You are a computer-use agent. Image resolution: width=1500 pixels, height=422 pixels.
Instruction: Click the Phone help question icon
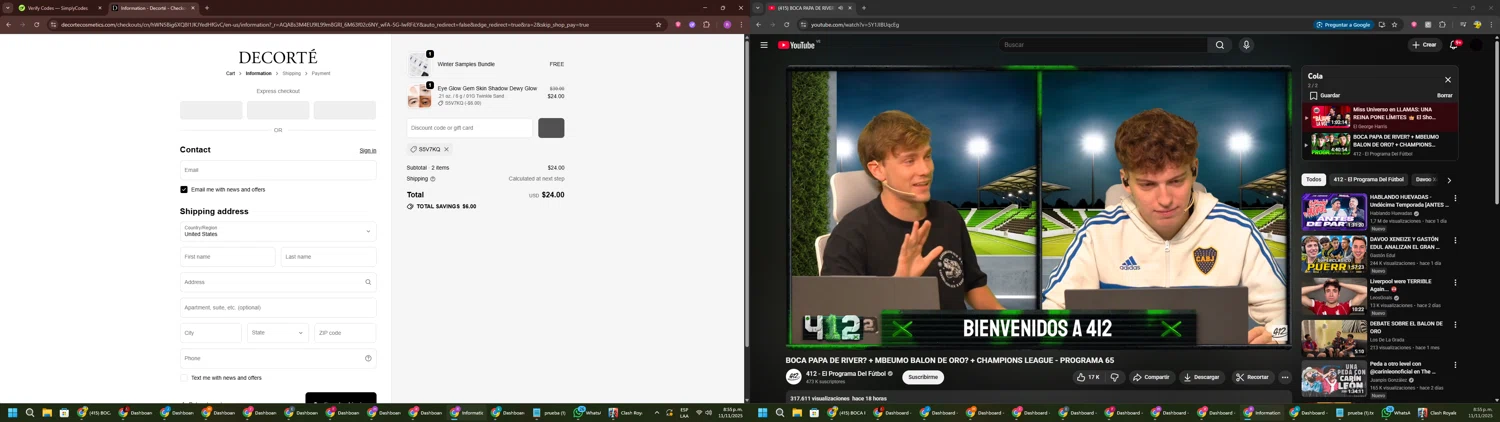pyautogui.click(x=368, y=358)
